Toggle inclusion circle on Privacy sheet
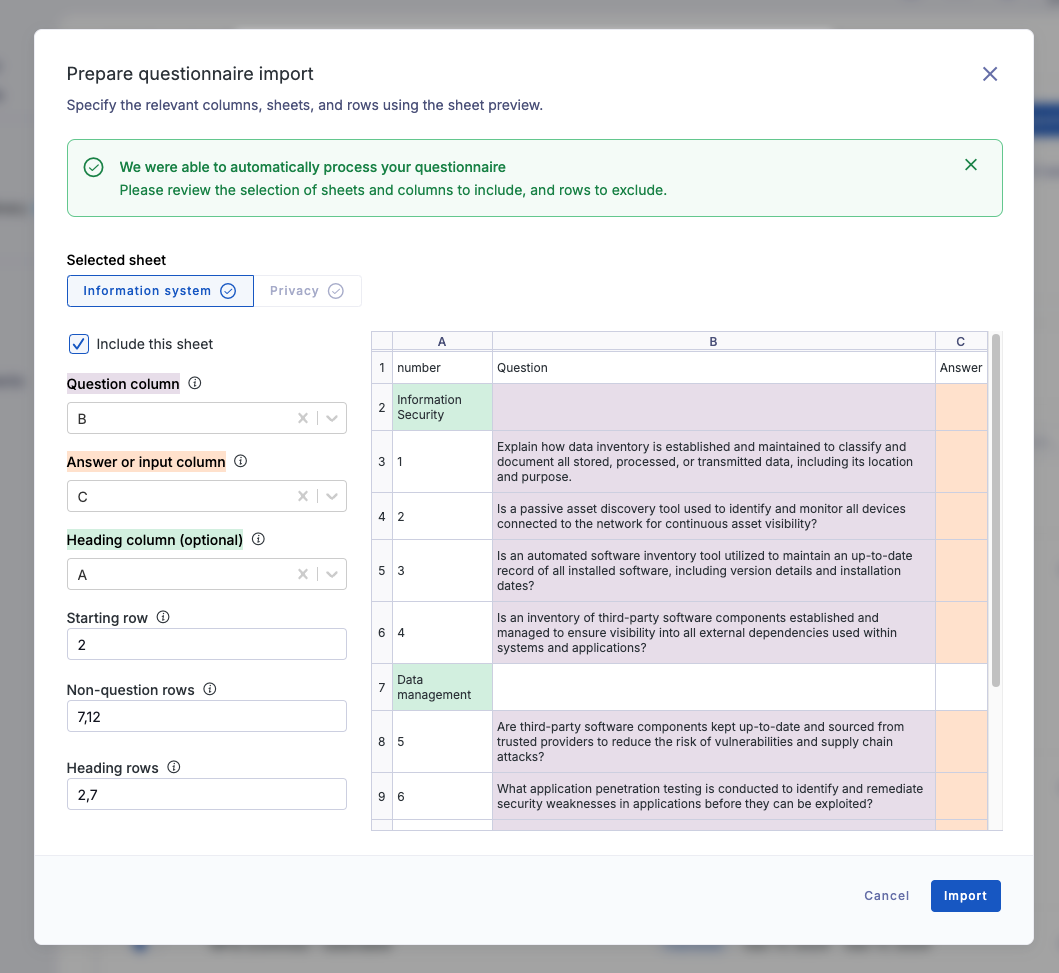 (335, 290)
